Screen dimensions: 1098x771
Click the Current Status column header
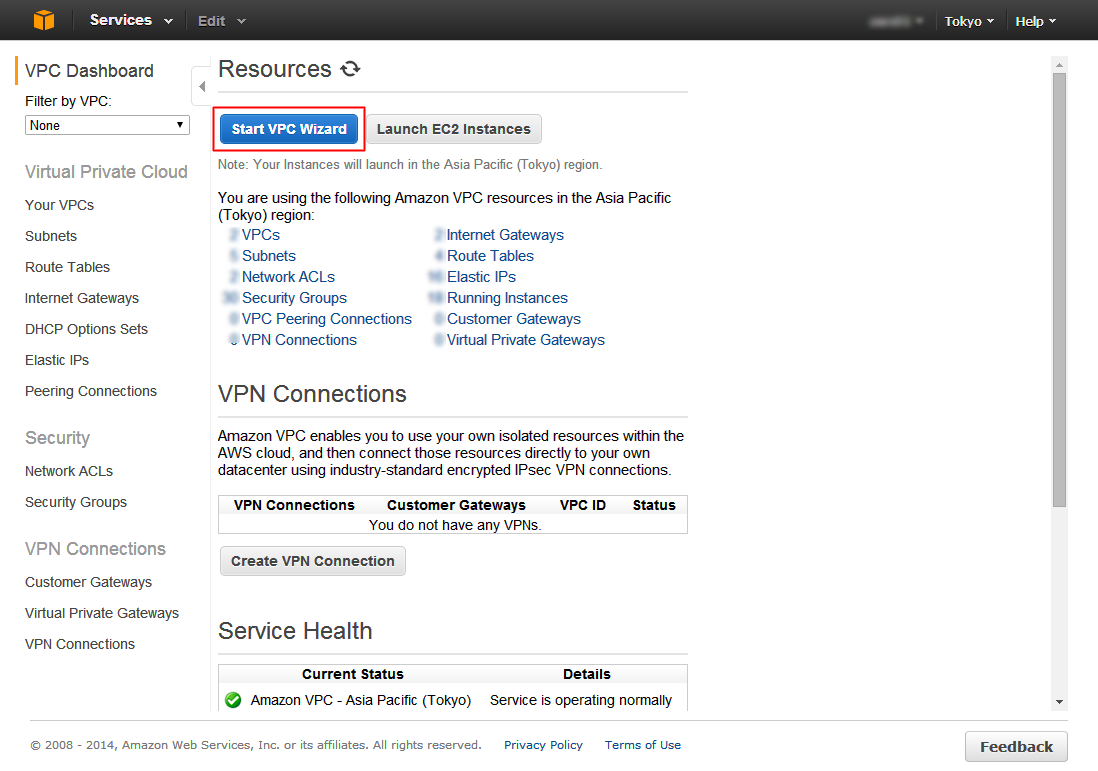pos(353,674)
